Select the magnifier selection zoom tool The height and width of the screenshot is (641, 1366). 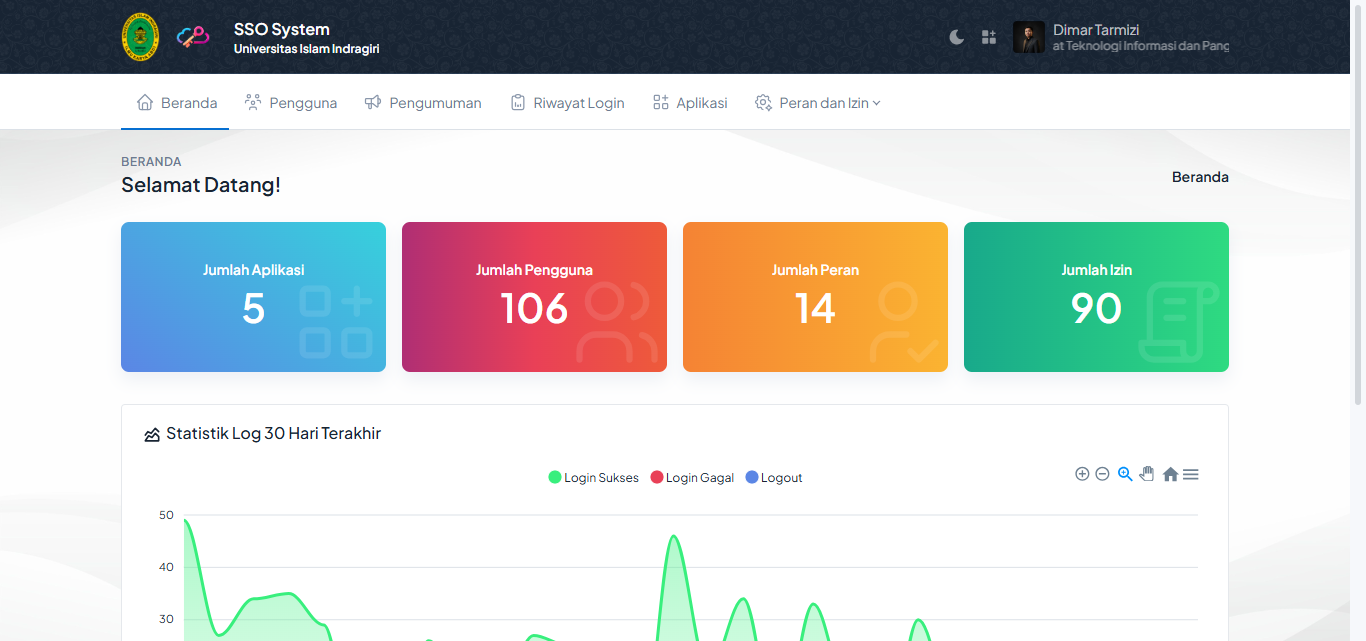1125,474
